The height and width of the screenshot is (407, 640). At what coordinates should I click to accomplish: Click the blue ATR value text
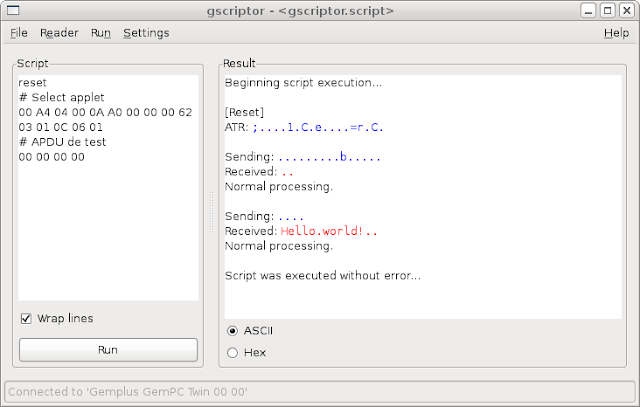(x=318, y=127)
